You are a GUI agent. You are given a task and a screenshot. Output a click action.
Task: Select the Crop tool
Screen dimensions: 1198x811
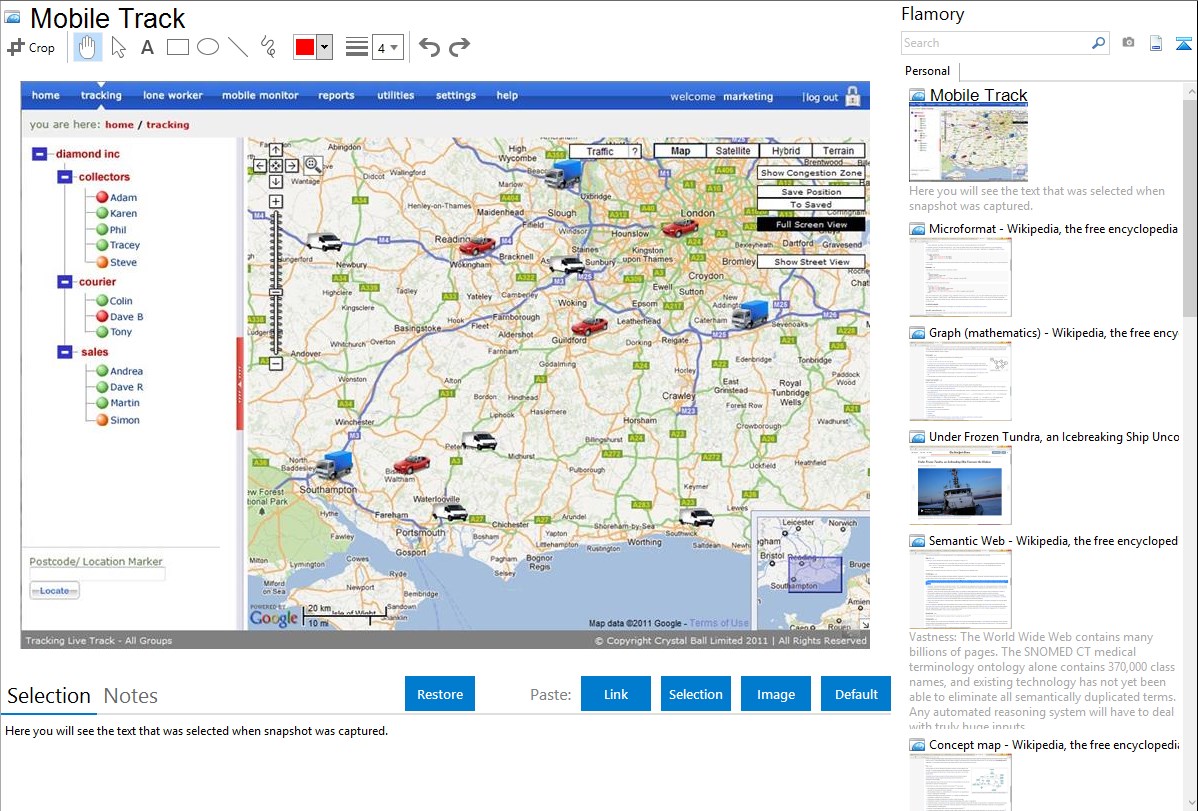[x=31, y=47]
